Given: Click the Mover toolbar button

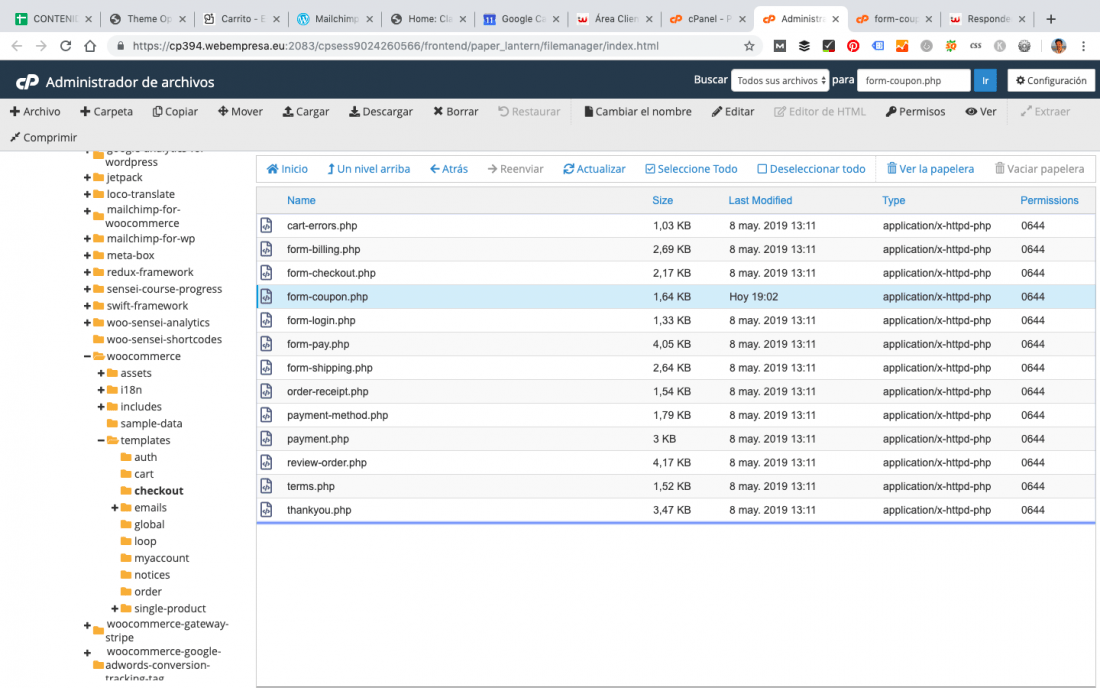Looking at the screenshot, I should click(241, 112).
